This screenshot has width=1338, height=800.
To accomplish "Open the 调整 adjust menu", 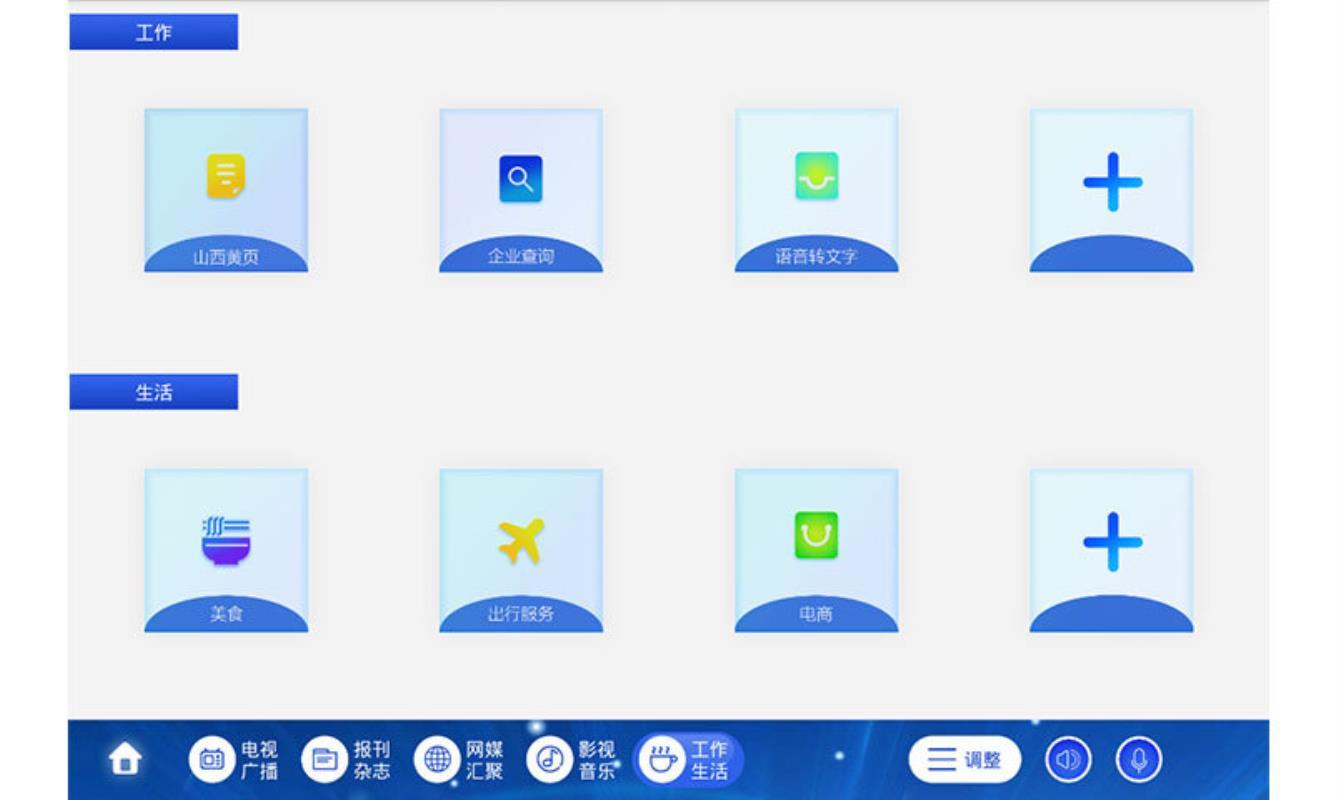I will (x=964, y=760).
